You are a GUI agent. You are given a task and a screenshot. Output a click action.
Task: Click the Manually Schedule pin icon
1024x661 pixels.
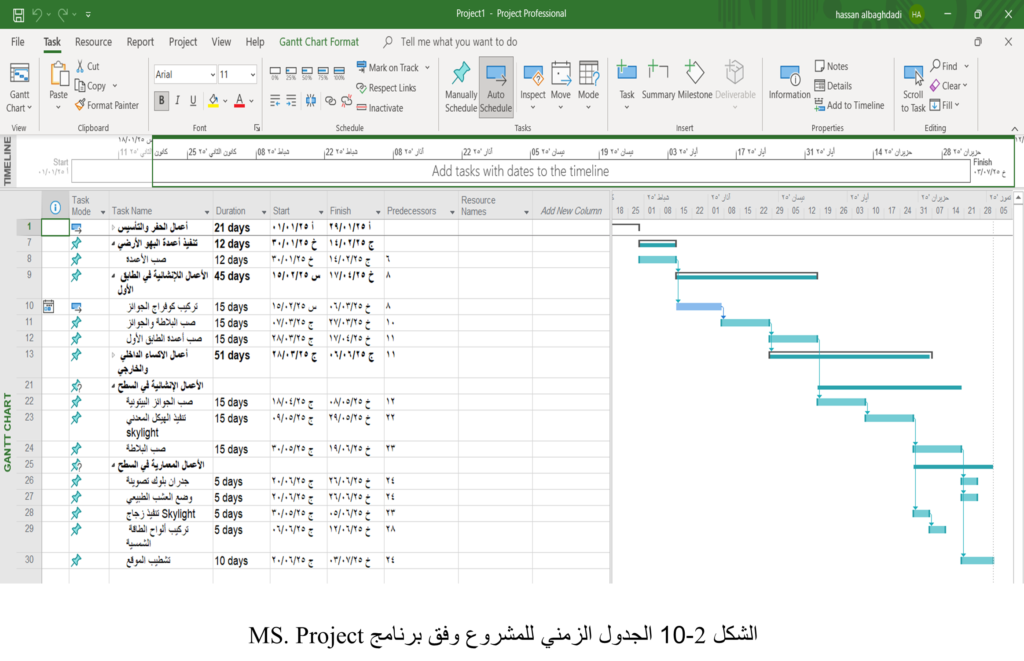(x=461, y=74)
